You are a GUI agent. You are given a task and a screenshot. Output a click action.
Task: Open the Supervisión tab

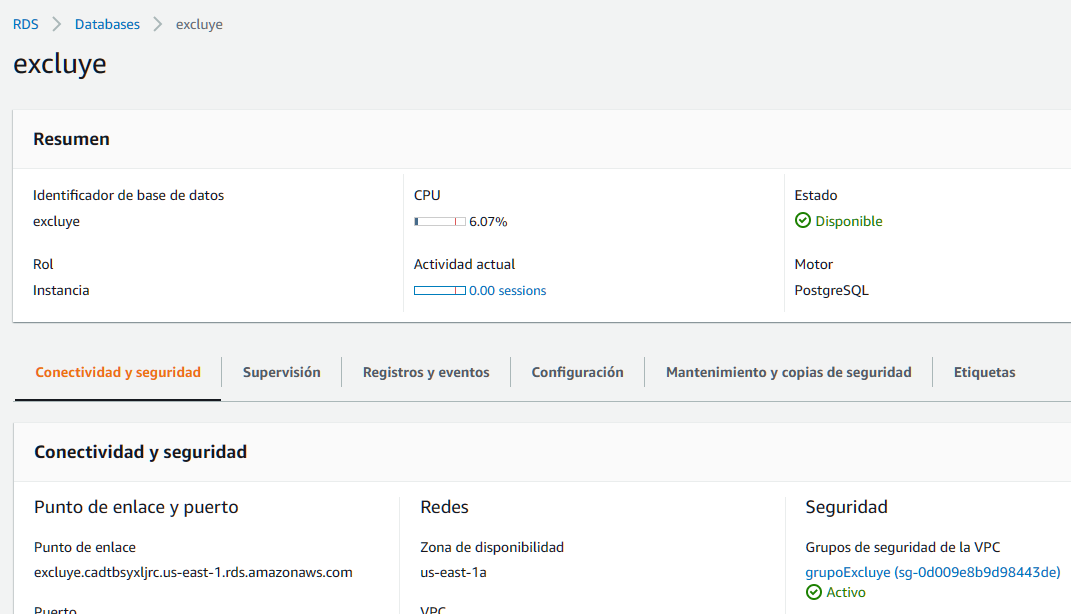click(x=281, y=371)
